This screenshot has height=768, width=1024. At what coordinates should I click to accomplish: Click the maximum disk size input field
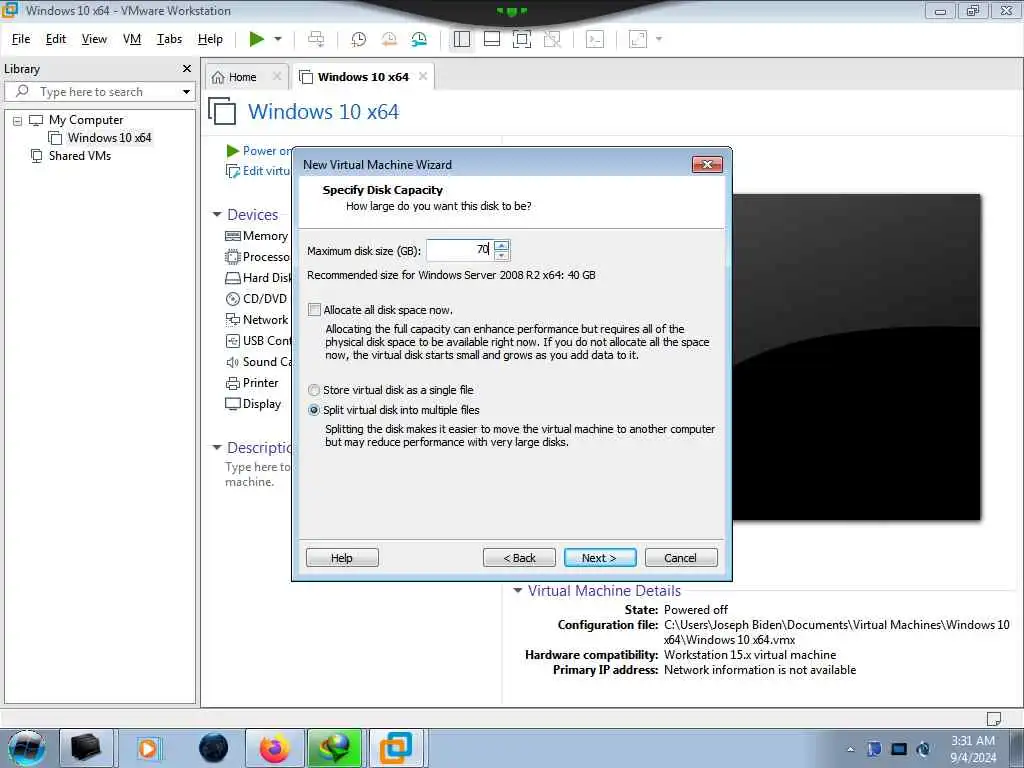pos(459,249)
